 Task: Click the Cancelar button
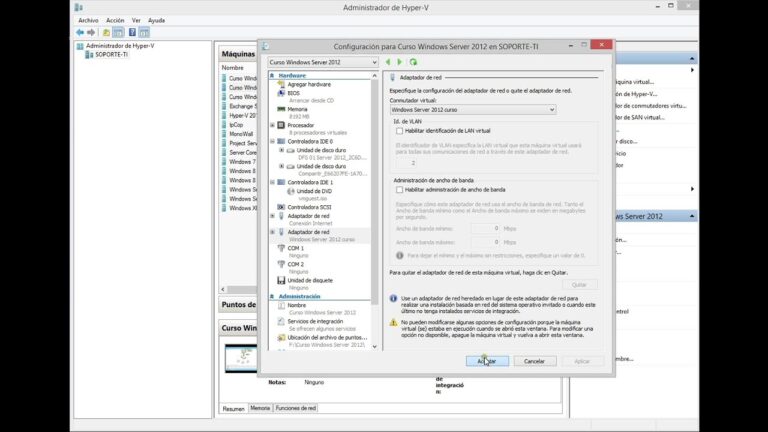[534, 361]
